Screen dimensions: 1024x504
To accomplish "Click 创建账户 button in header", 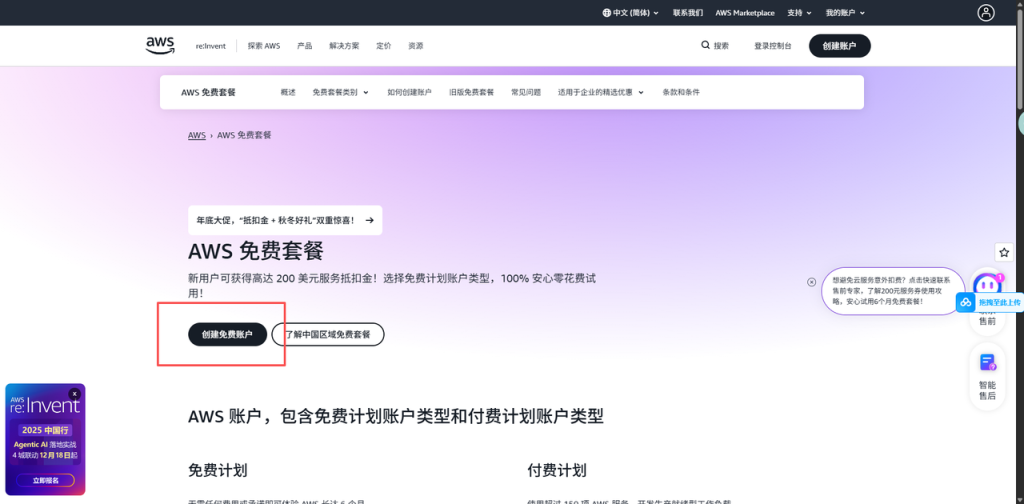I will 839,46.
